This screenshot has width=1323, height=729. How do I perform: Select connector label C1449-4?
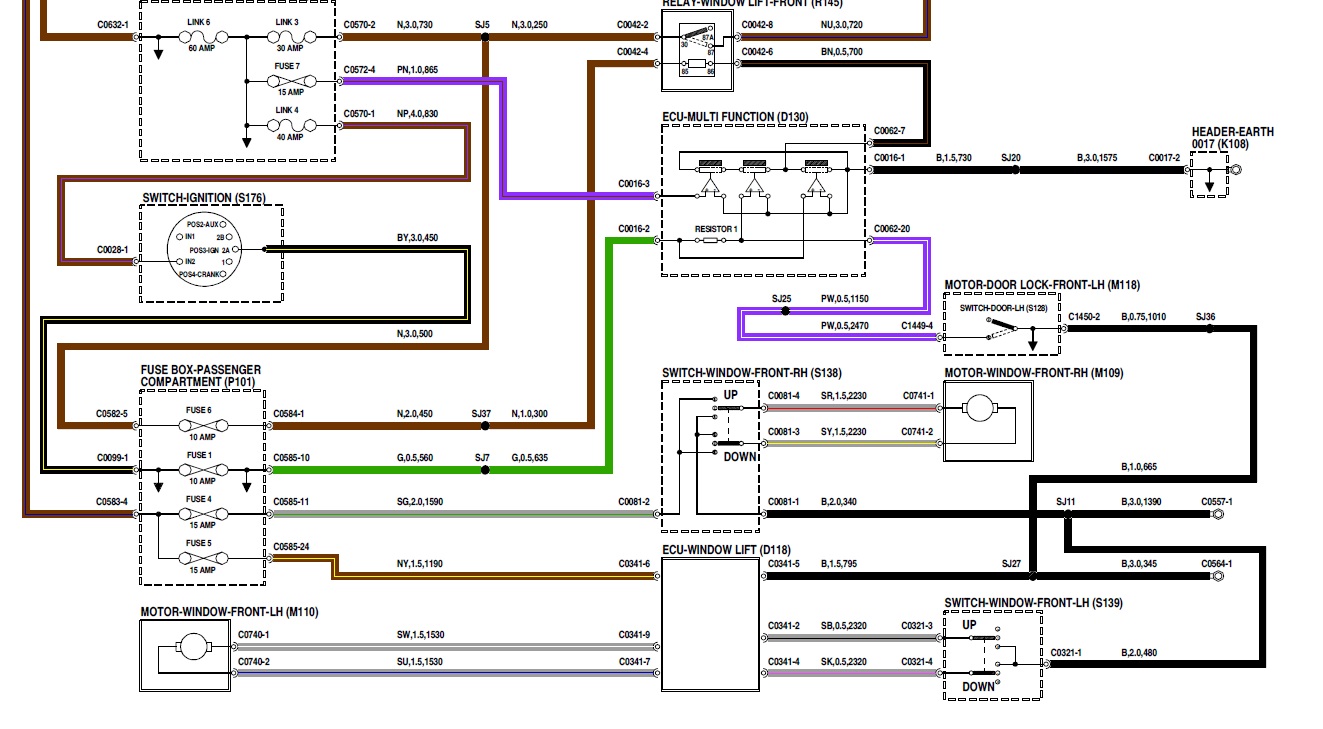click(x=917, y=325)
